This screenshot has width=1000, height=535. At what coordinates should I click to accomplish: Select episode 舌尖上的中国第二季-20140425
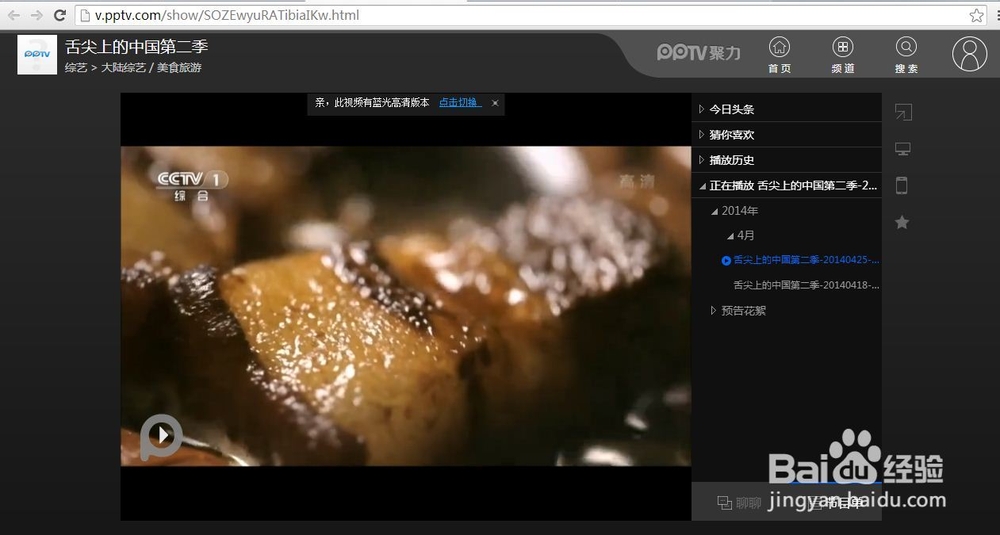806,260
